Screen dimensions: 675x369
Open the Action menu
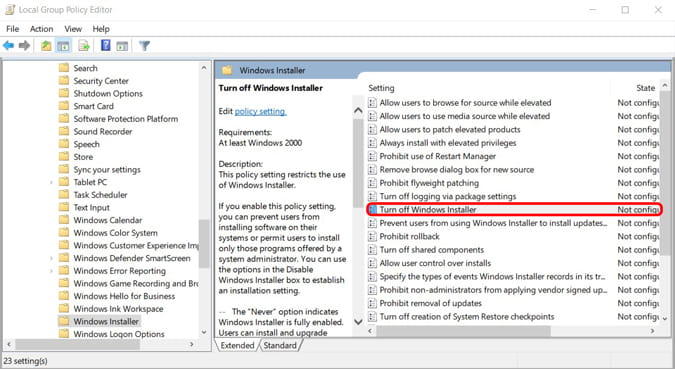[x=41, y=29]
